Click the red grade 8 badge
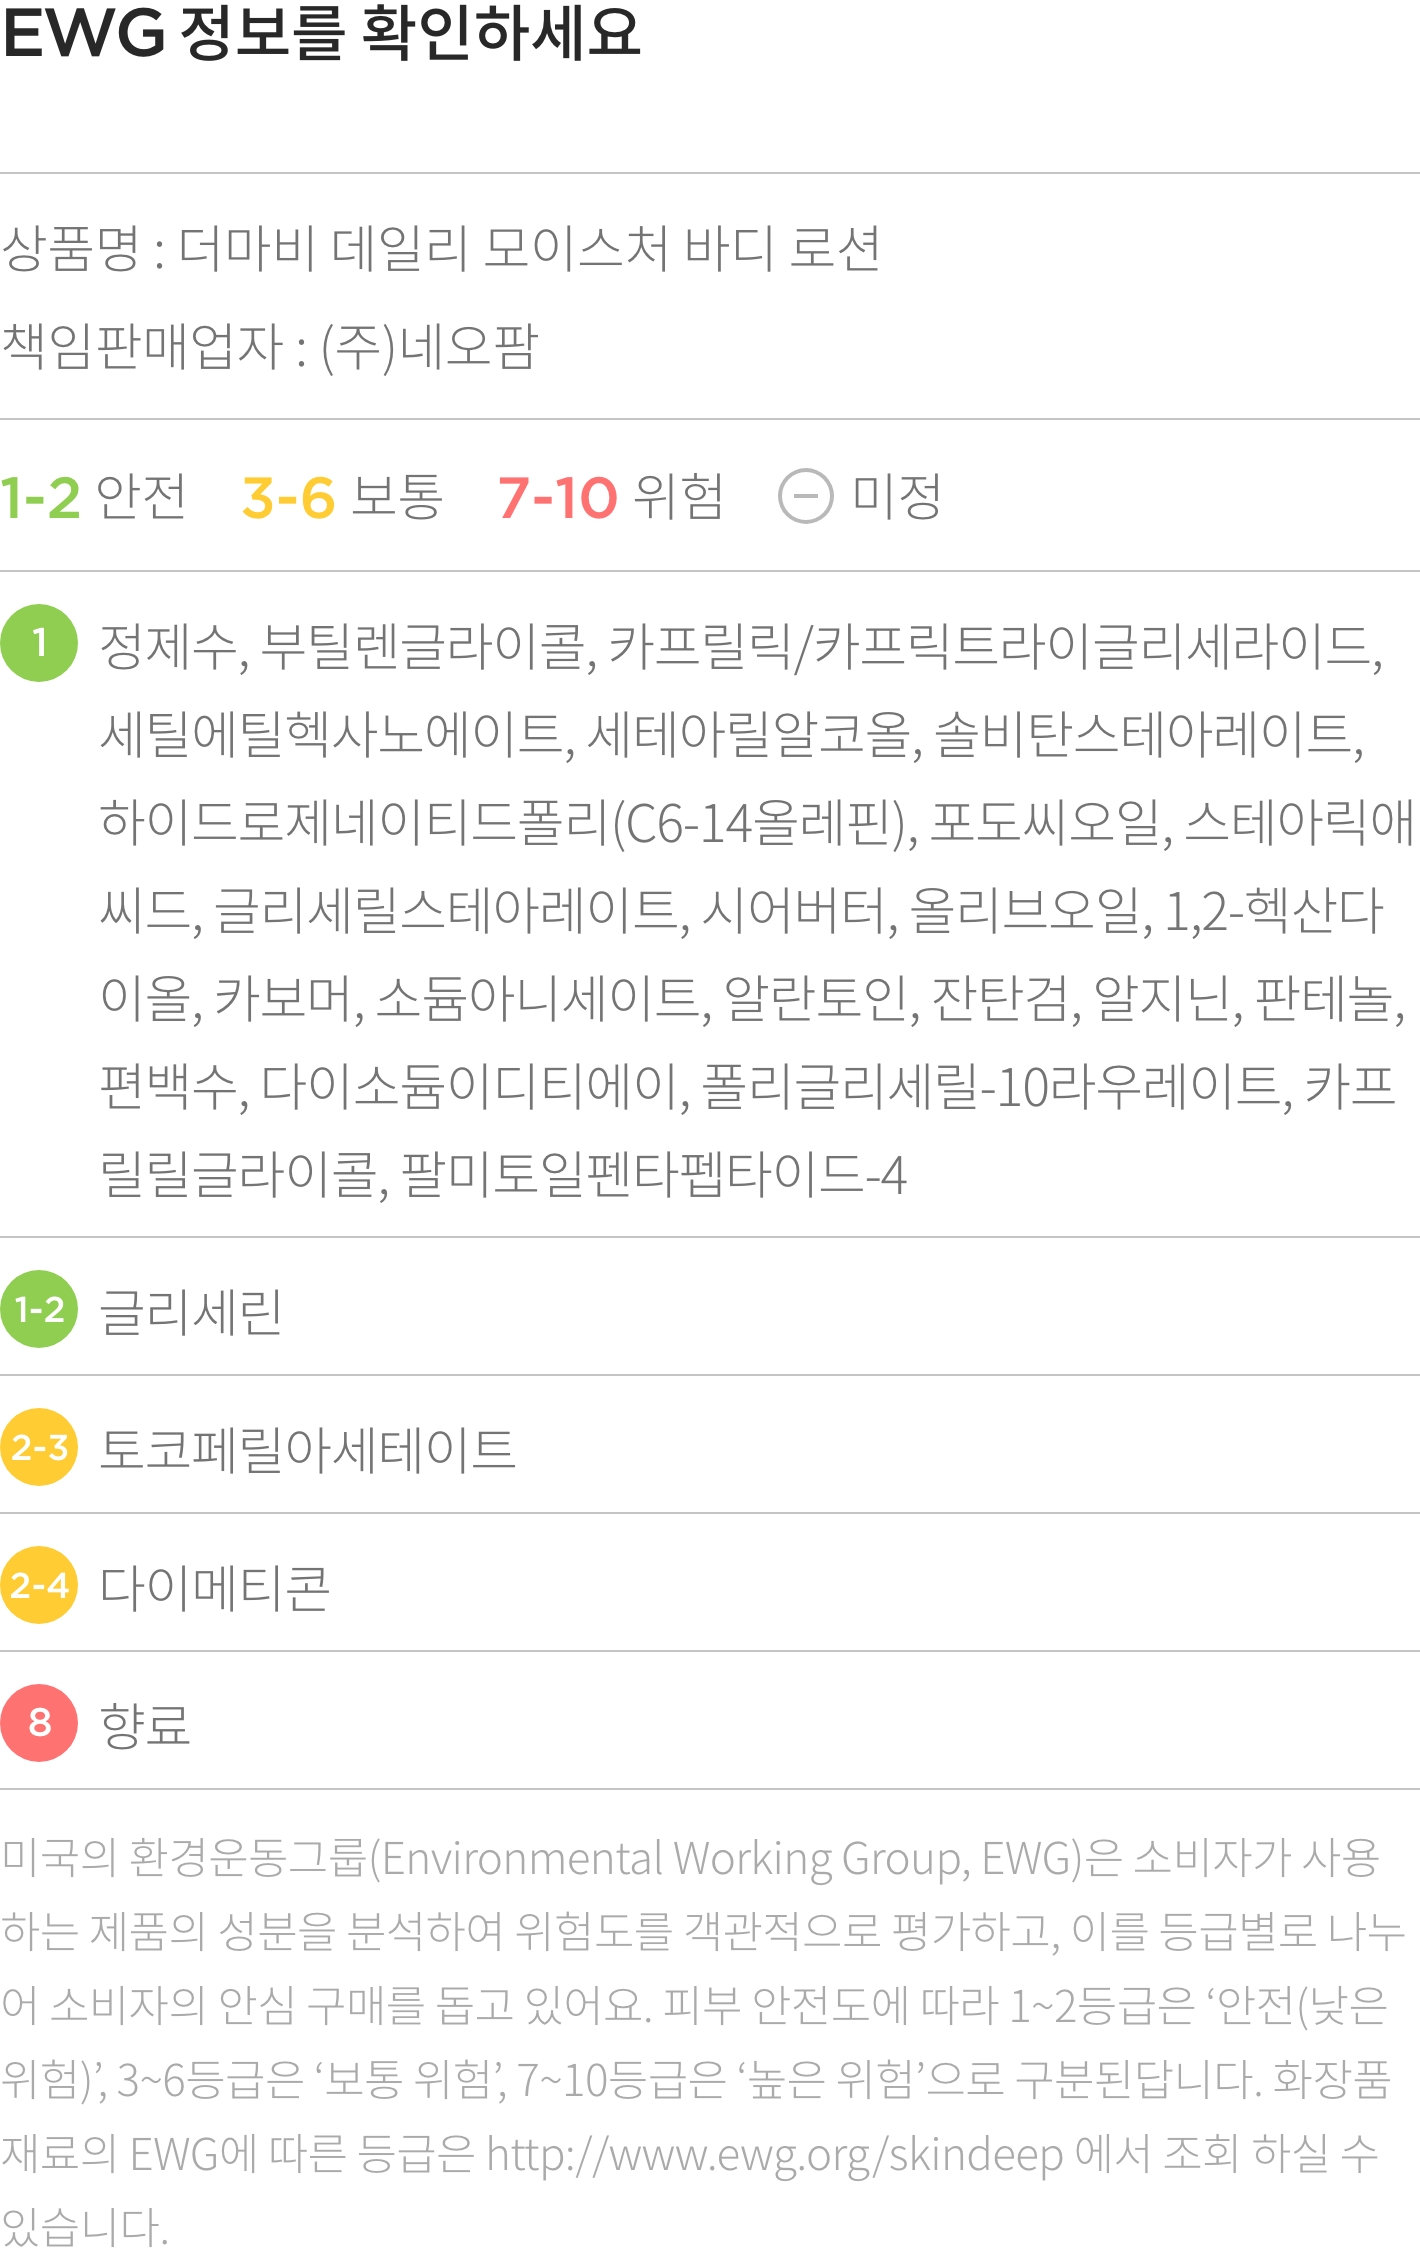This screenshot has height=2258, width=1420. (x=39, y=1723)
